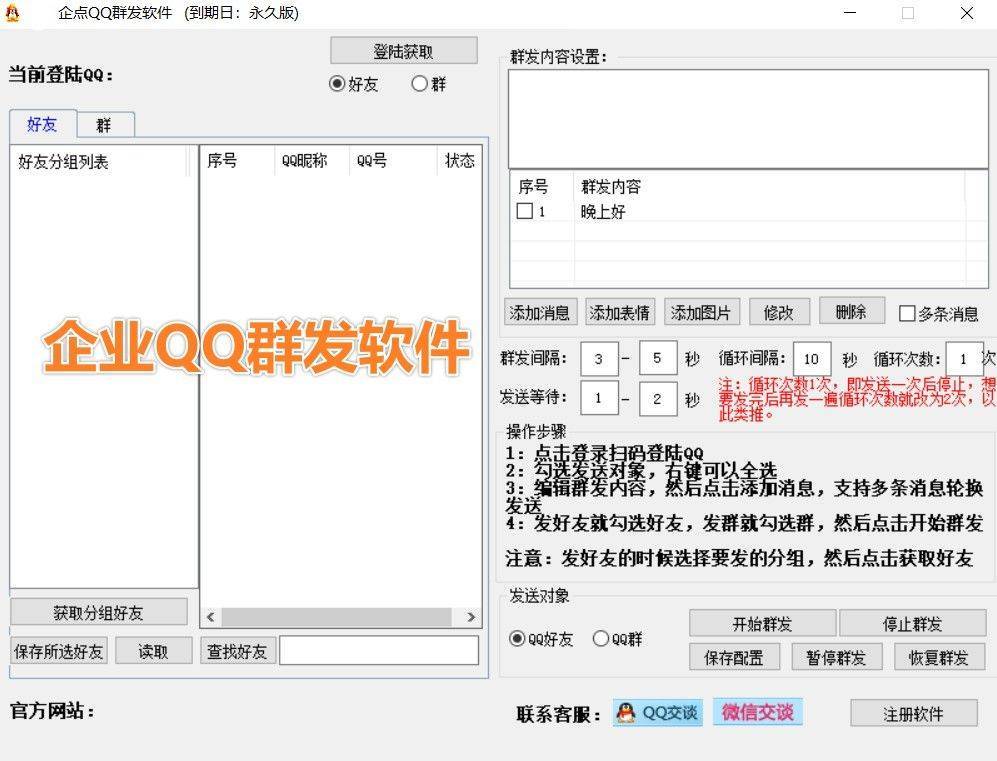This screenshot has width=997, height=761.
Task: Select QQ群 as the send target
Action: (x=601, y=640)
